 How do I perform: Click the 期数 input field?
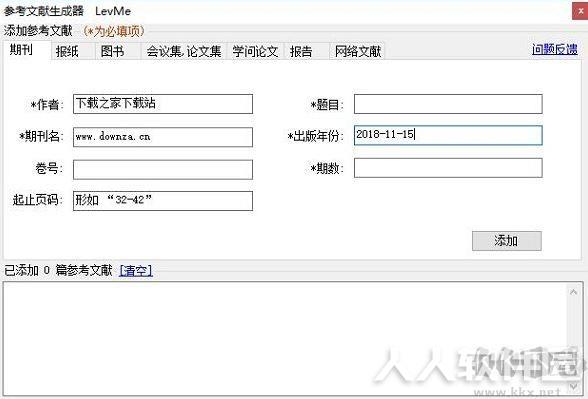(x=448, y=168)
